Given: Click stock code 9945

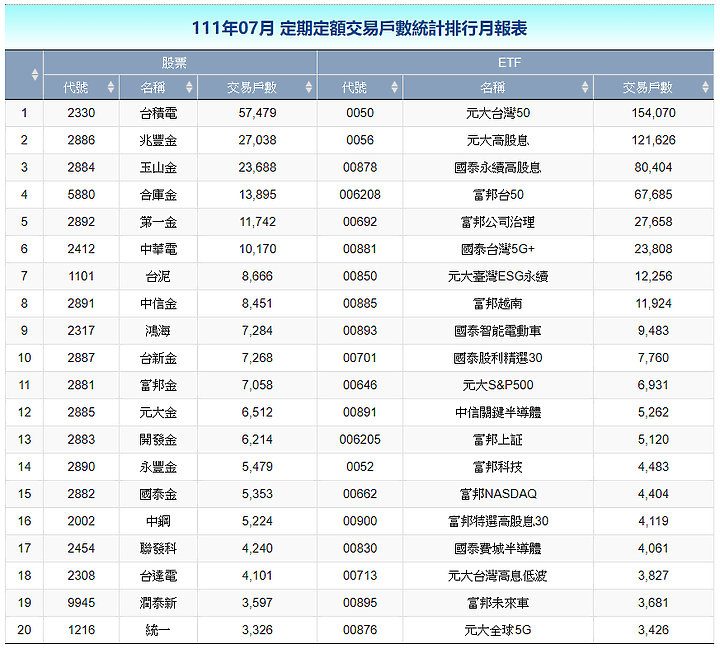Looking at the screenshot, I should pyautogui.click(x=81, y=603).
